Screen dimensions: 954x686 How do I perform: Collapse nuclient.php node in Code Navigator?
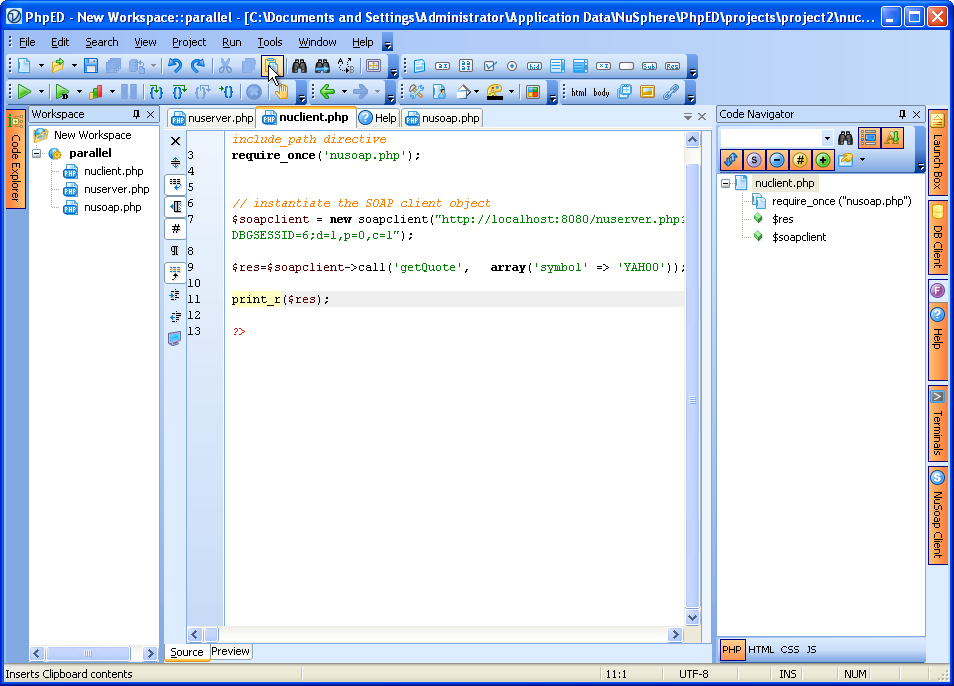[725, 183]
